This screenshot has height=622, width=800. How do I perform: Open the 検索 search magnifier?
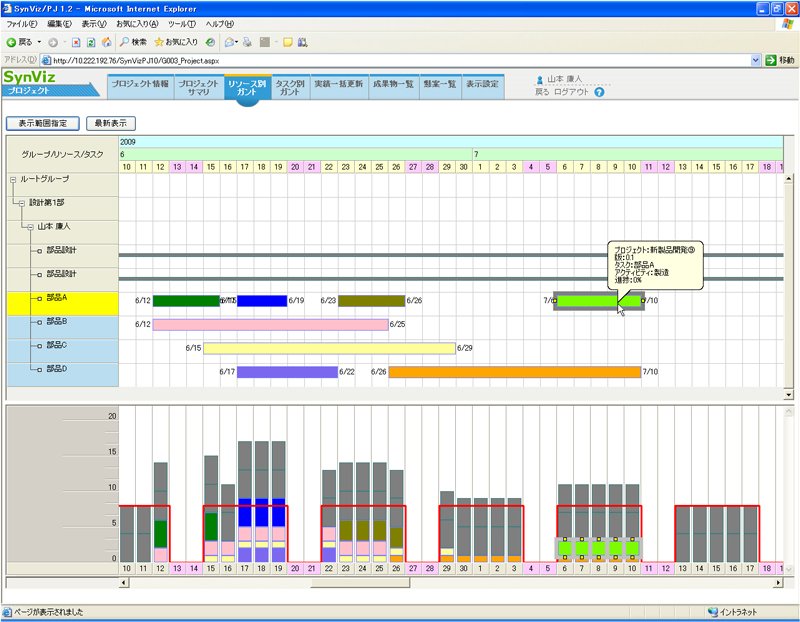pyautogui.click(x=124, y=42)
